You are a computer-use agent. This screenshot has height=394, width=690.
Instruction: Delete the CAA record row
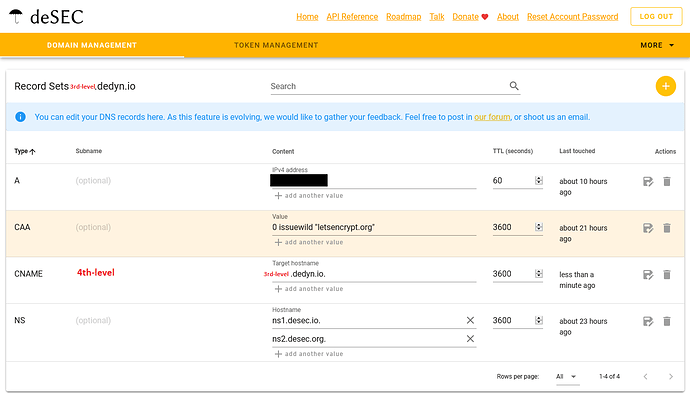pos(667,228)
